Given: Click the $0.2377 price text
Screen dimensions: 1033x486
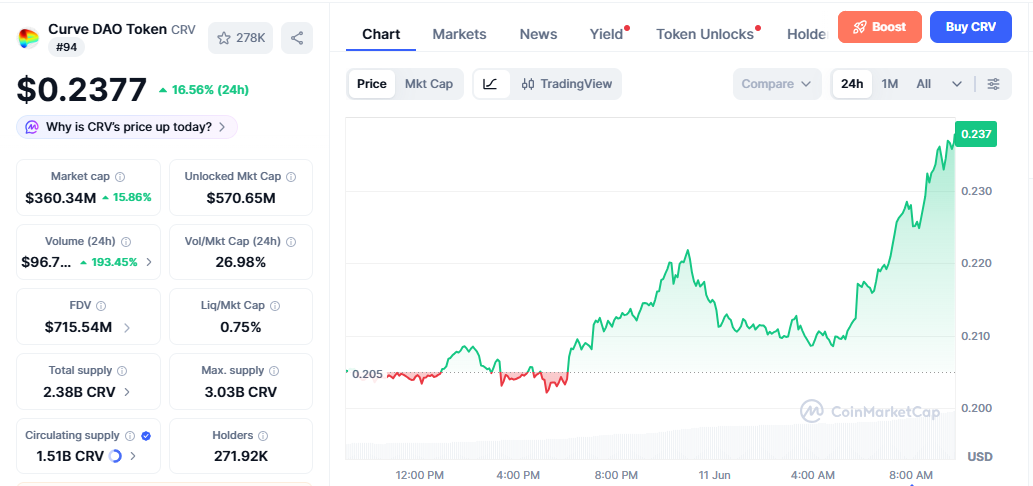Looking at the screenshot, I should pos(82,90).
